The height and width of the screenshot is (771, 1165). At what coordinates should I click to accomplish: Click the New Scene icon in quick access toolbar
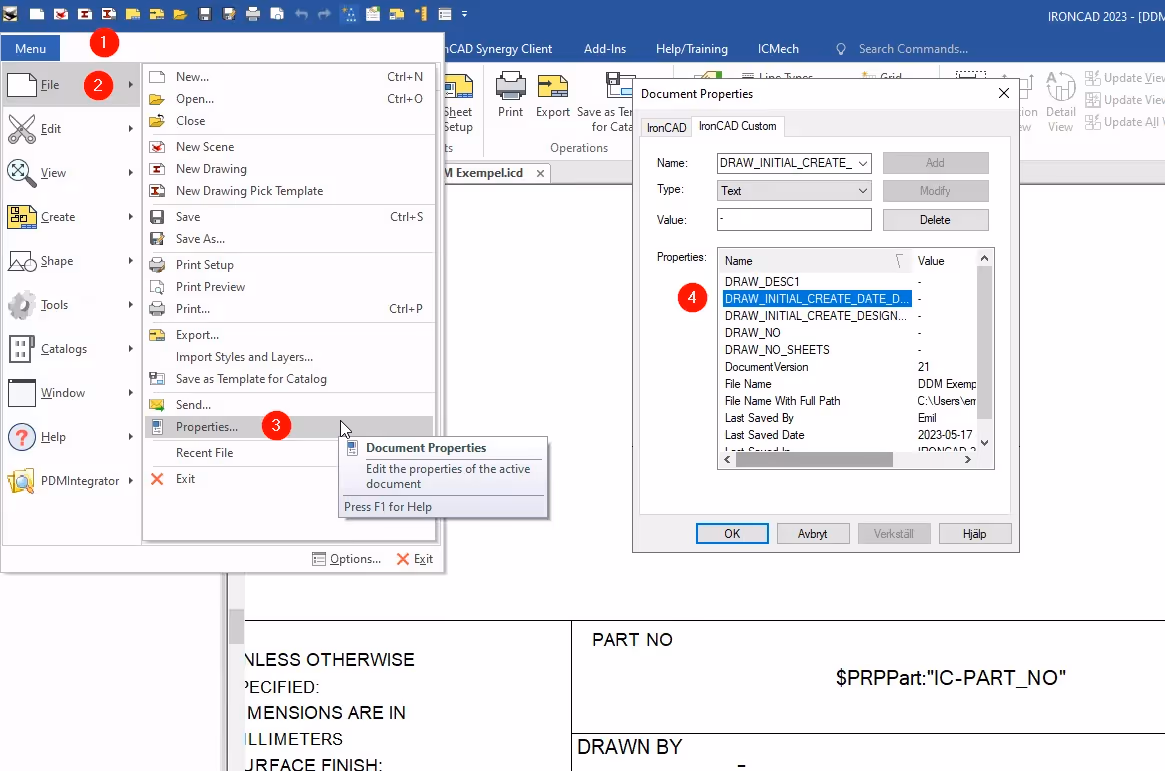(61, 14)
